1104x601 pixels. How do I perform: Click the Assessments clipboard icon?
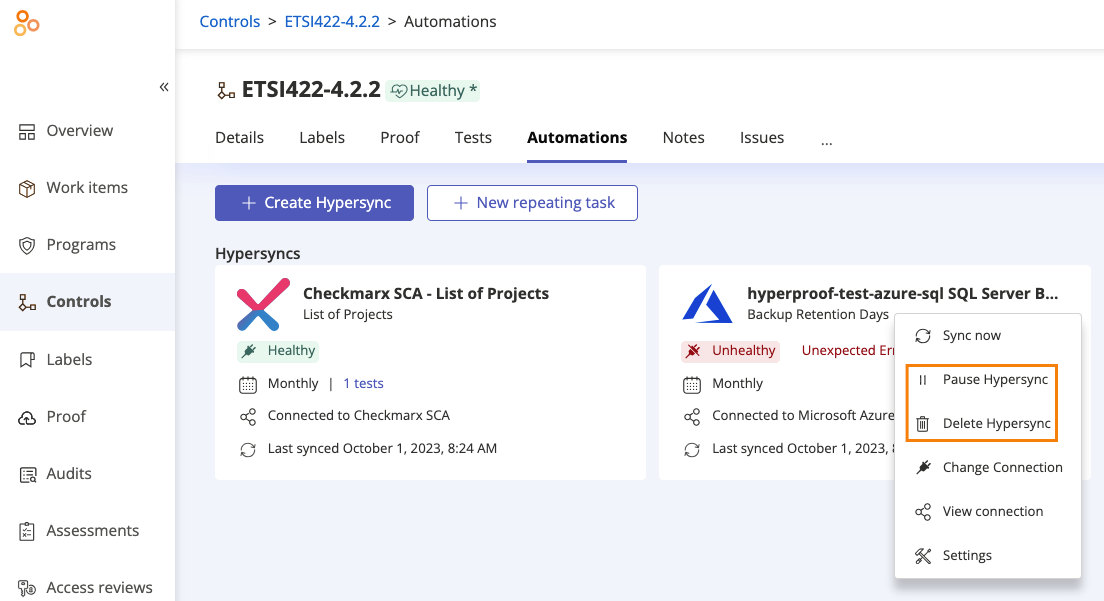27,531
